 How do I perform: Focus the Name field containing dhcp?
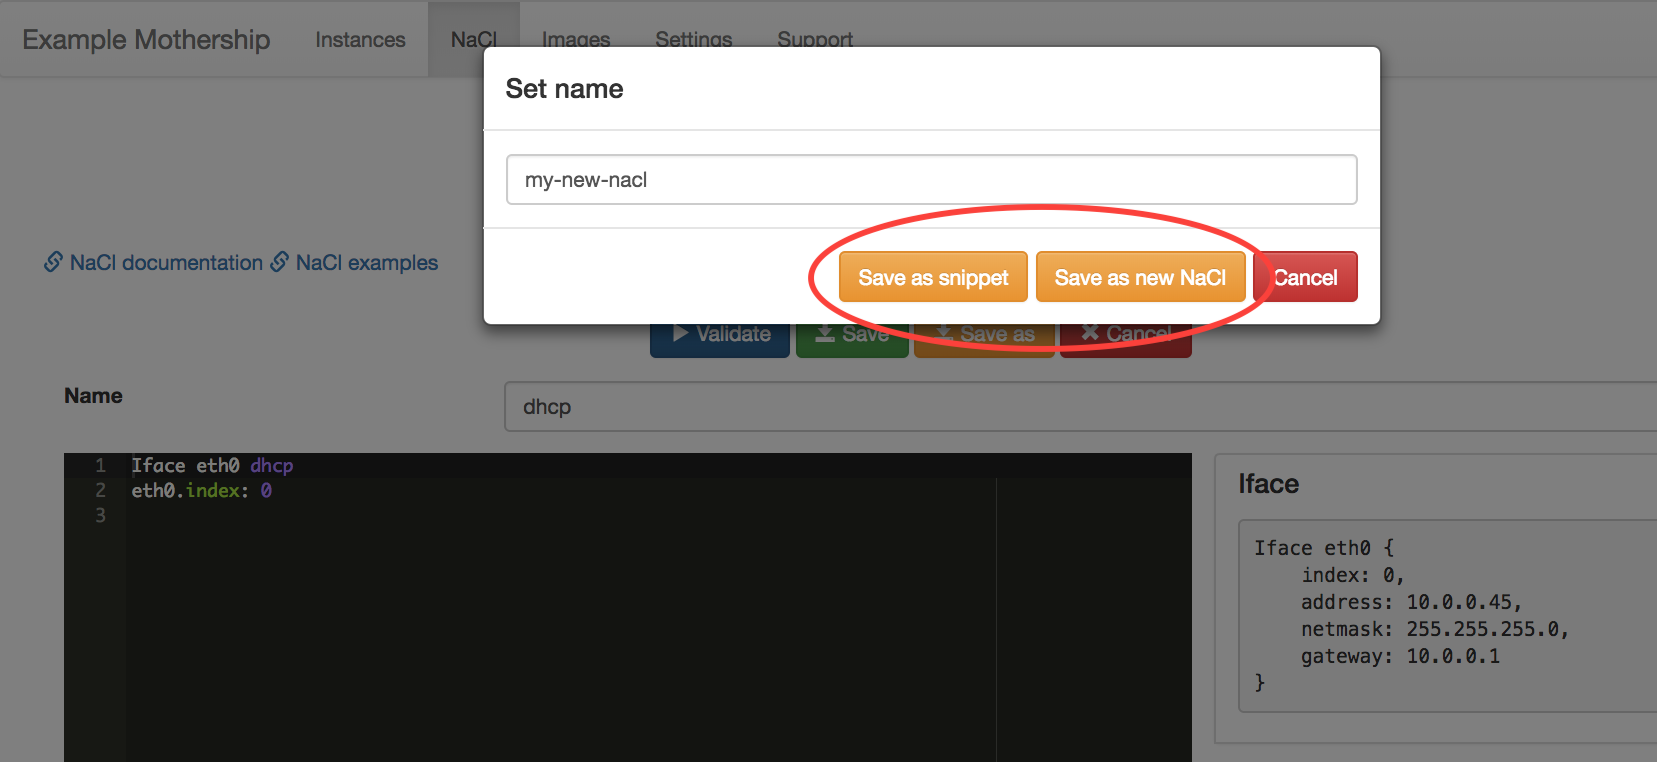[x=1080, y=407]
